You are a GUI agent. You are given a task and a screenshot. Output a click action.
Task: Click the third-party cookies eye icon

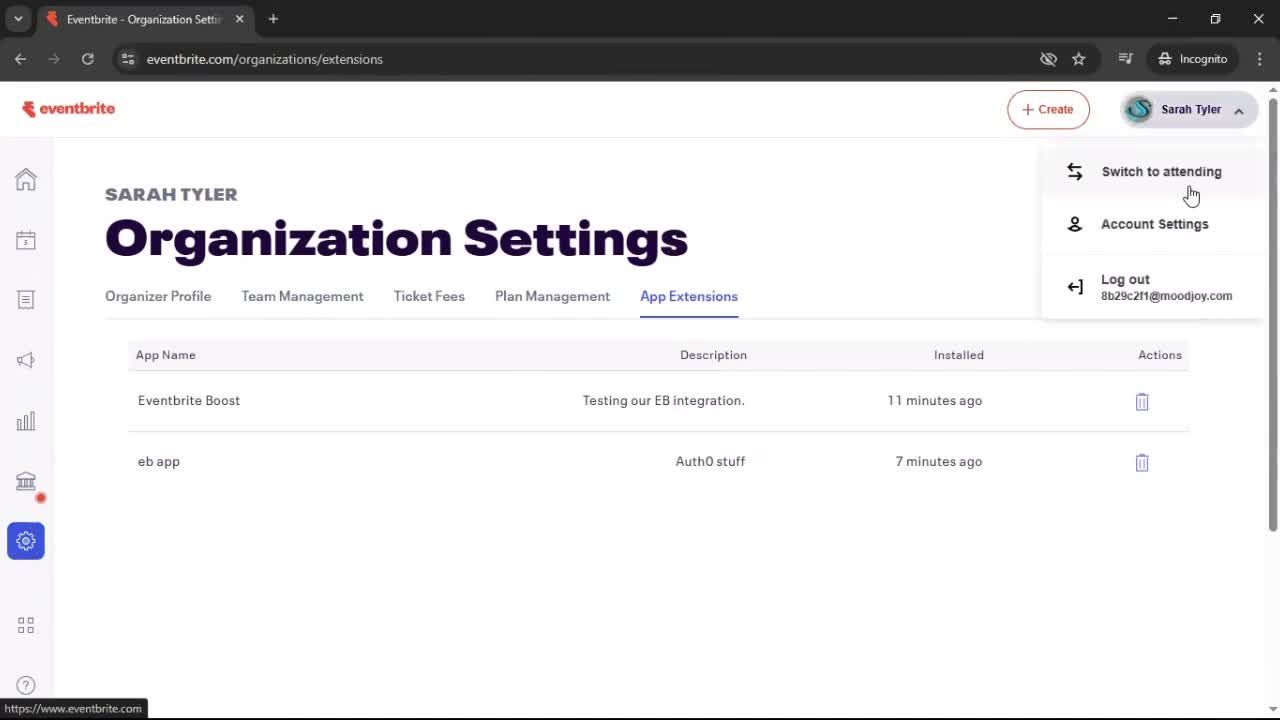(1048, 59)
